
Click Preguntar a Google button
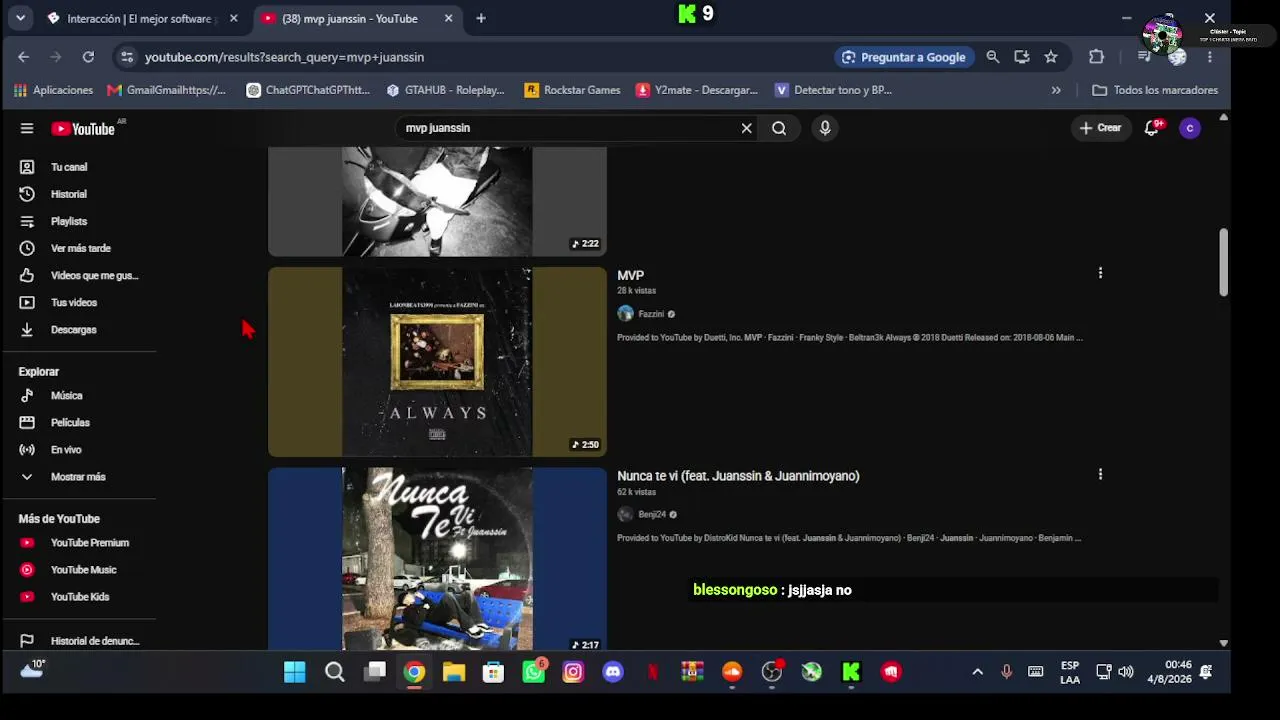[x=904, y=57]
